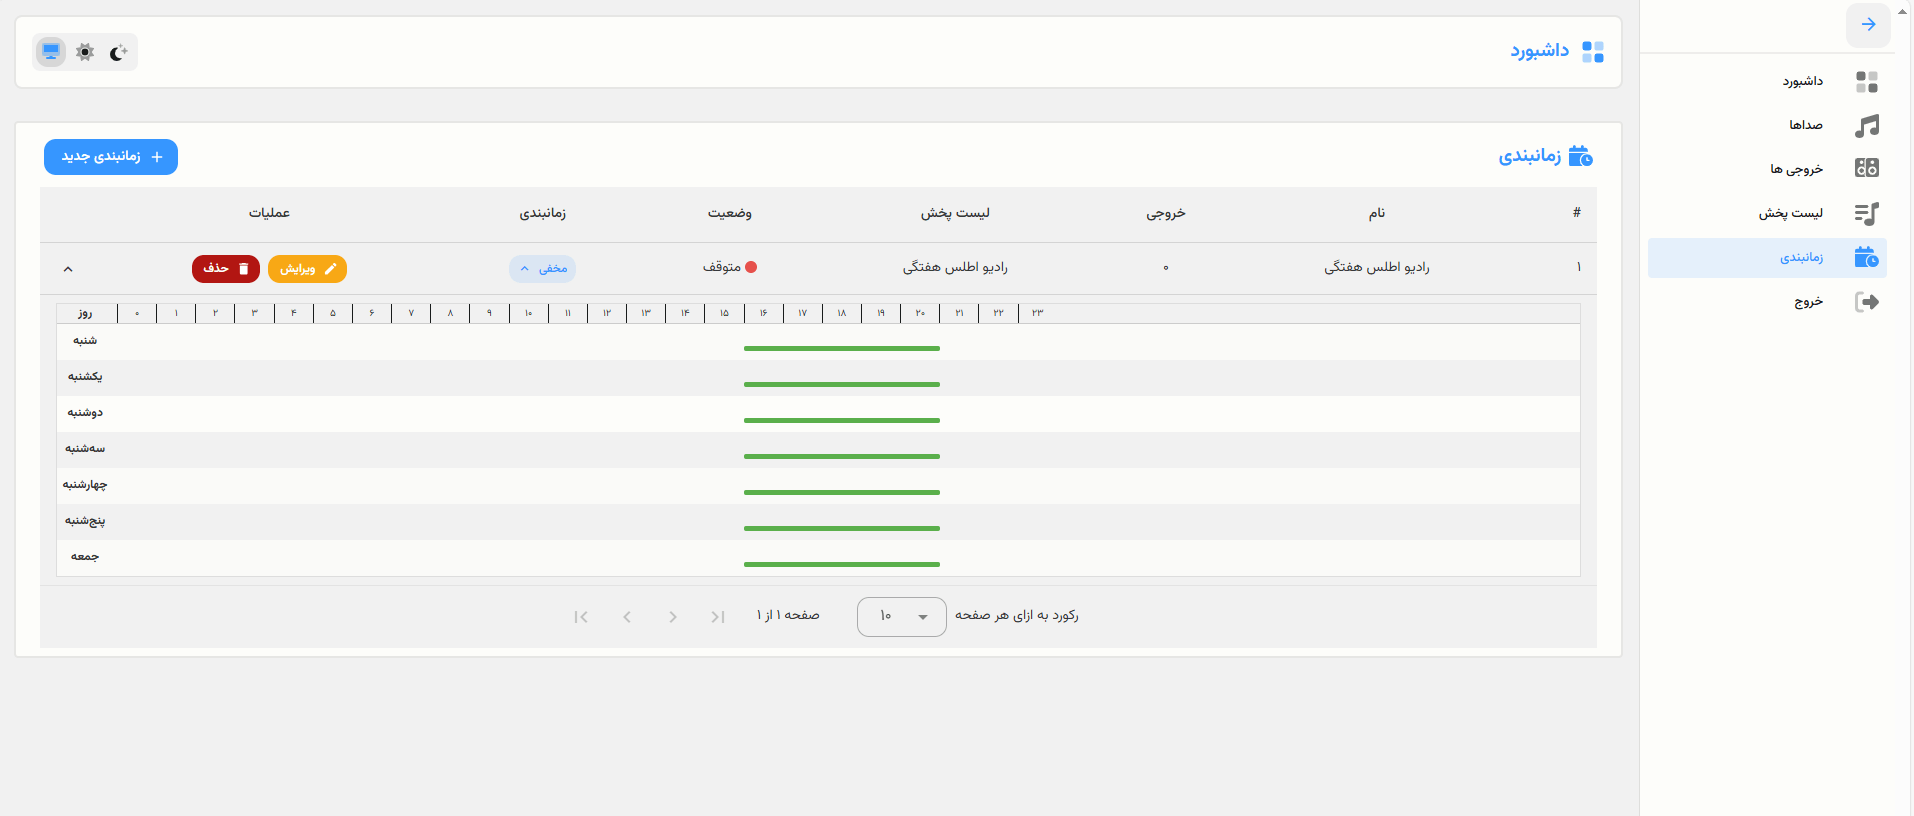Click the music note icon in sidebar
Viewport: 1914px width, 816px height.
[x=1867, y=125]
